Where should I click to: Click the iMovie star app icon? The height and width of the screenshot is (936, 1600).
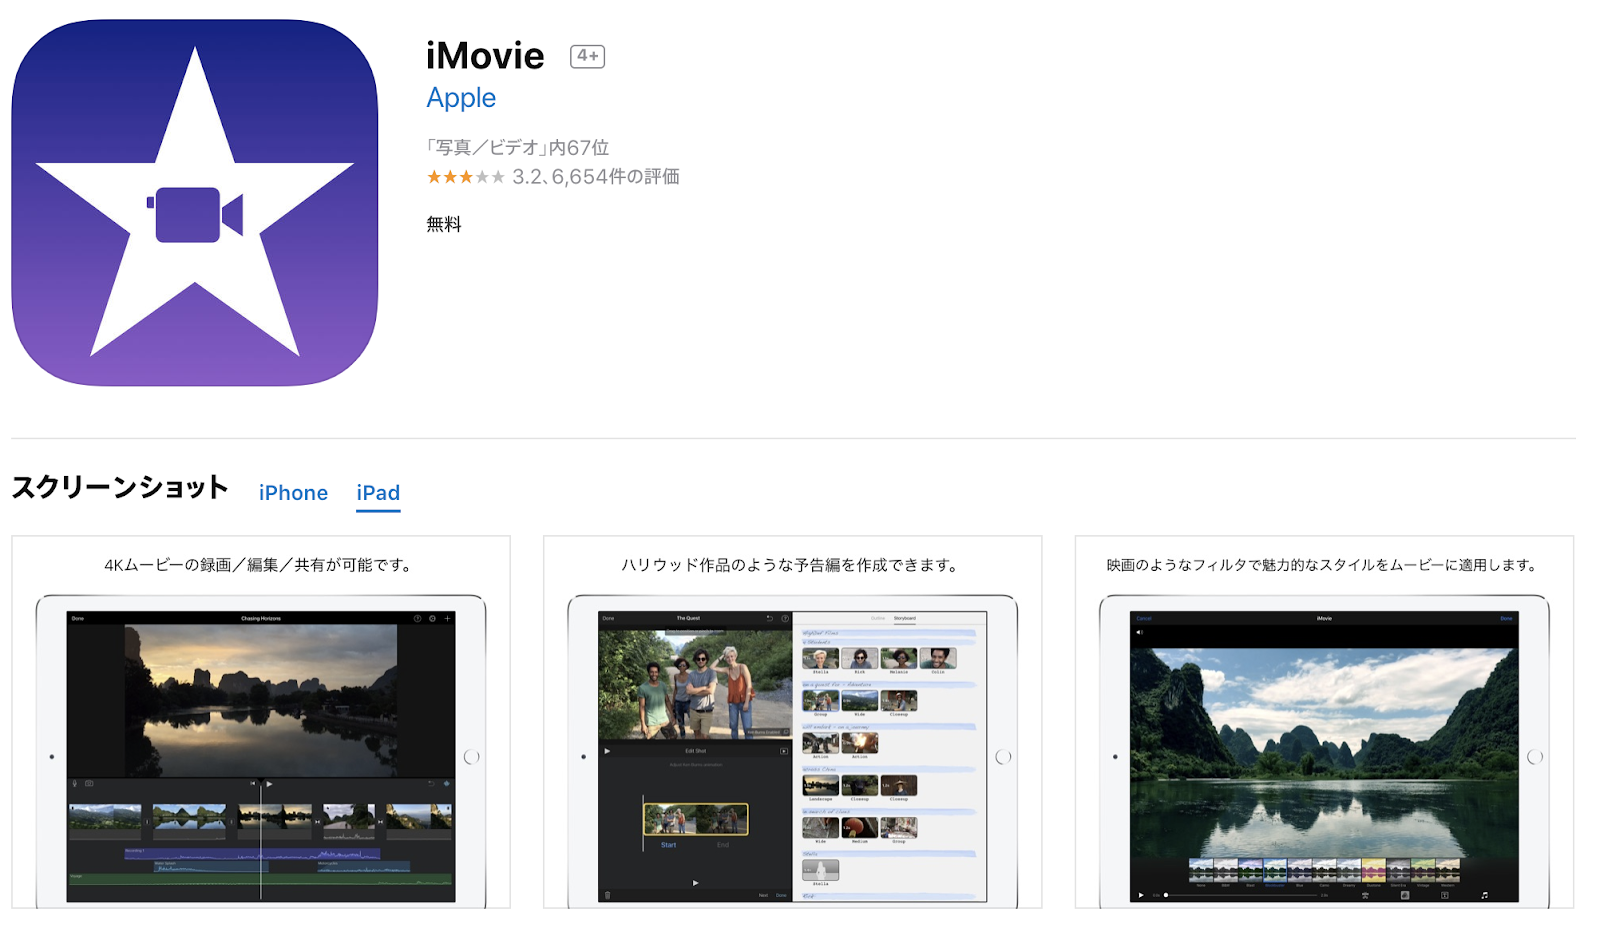195,203
